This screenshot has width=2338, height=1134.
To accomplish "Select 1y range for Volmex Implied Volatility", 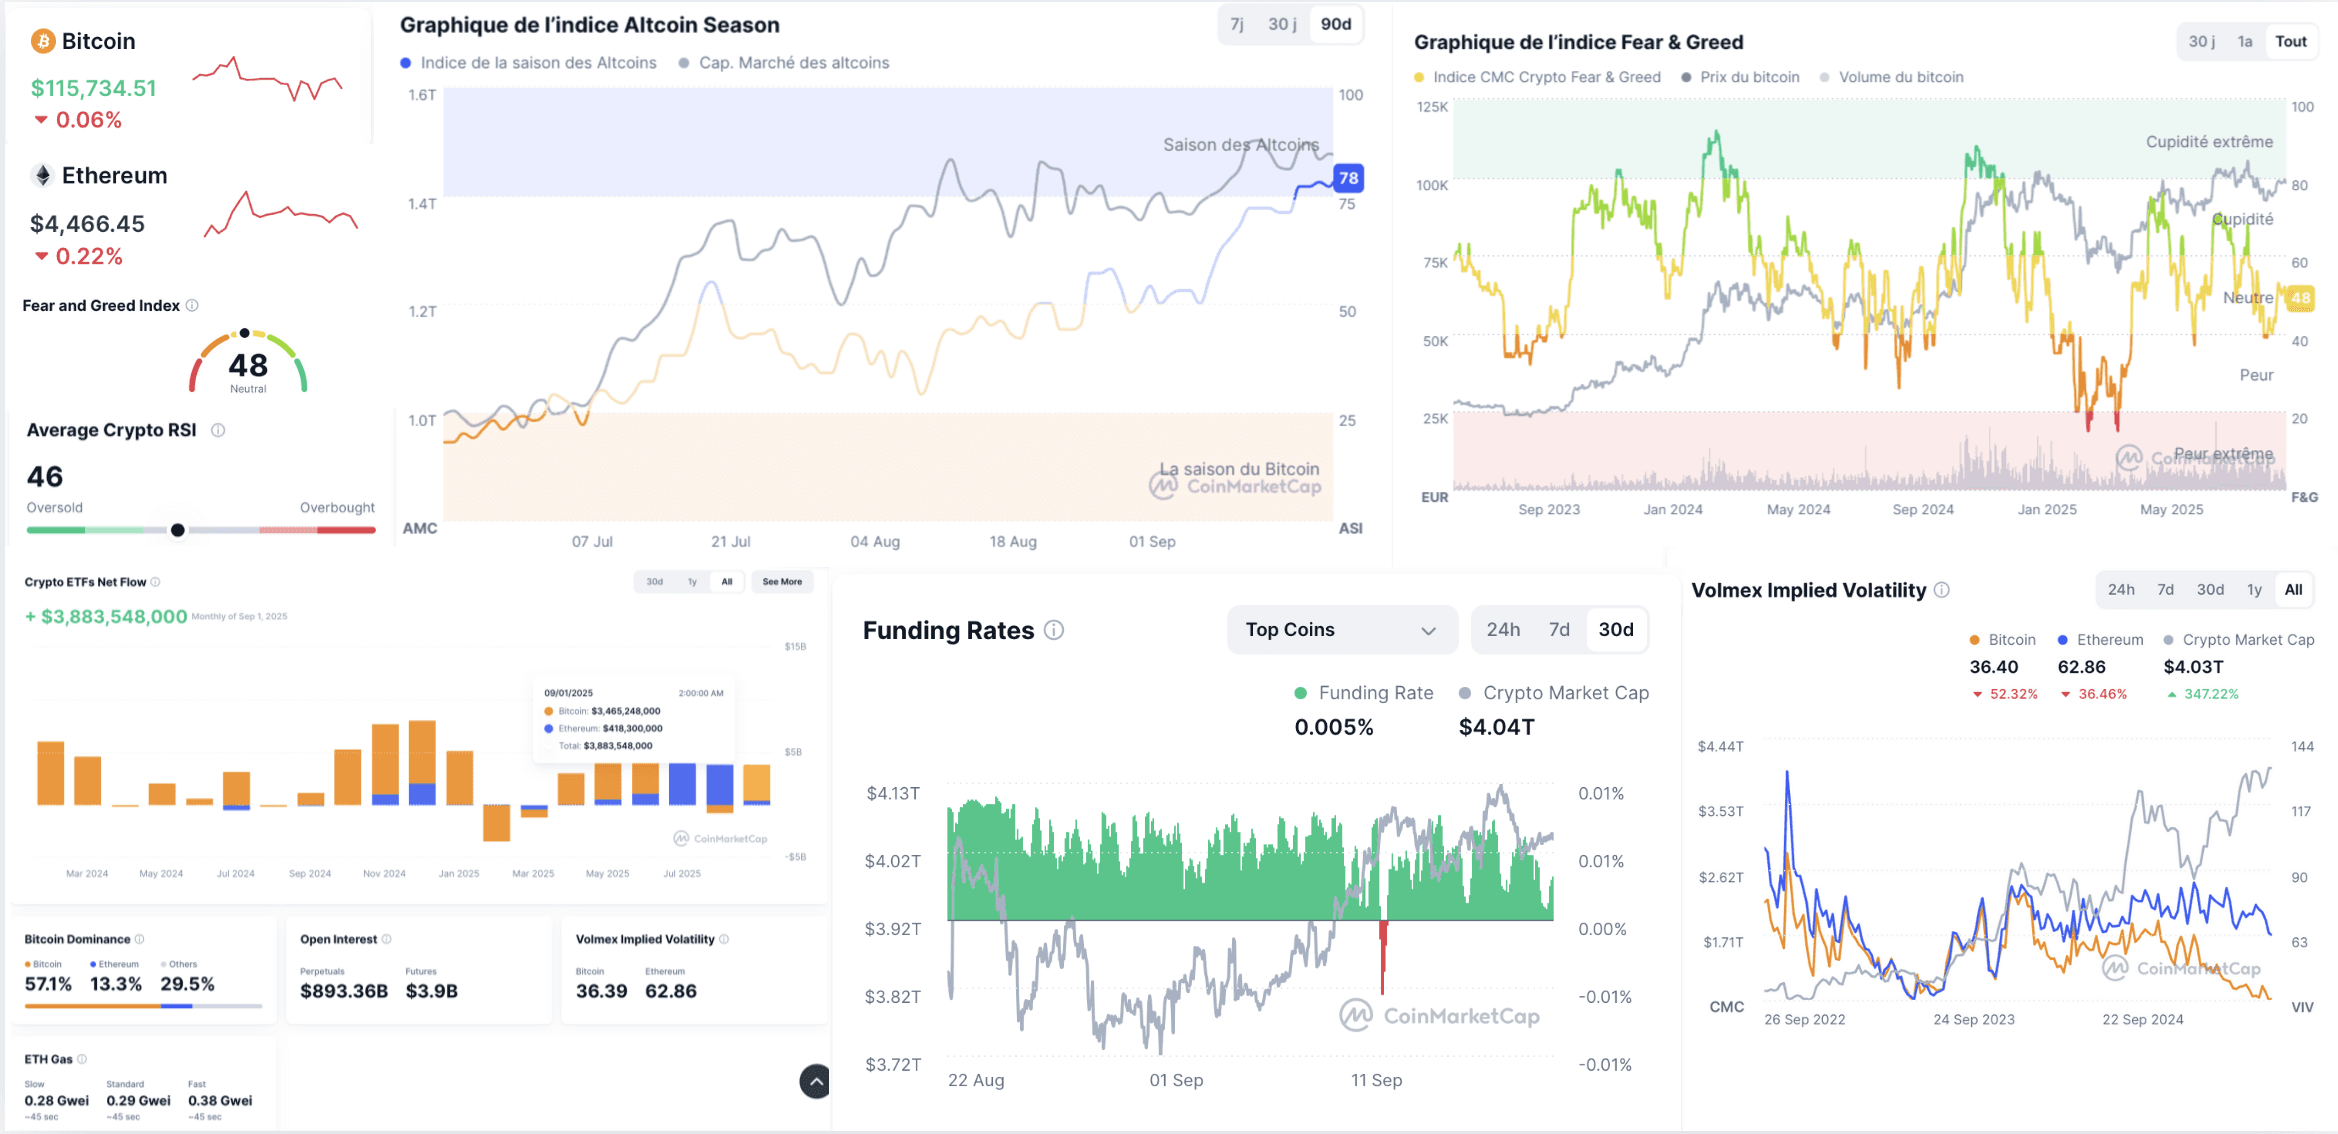I will click(2254, 590).
